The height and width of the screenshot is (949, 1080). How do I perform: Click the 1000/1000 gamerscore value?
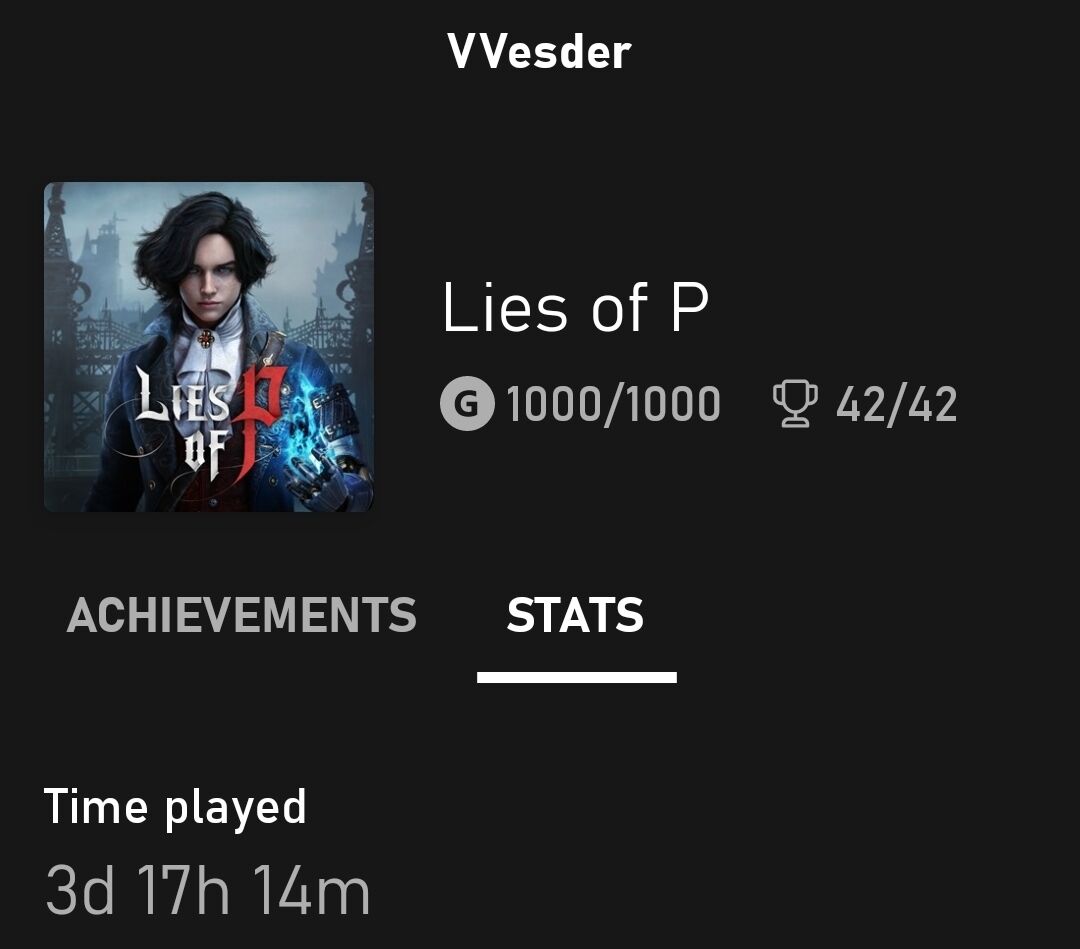pyautogui.click(x=613, y=405)
